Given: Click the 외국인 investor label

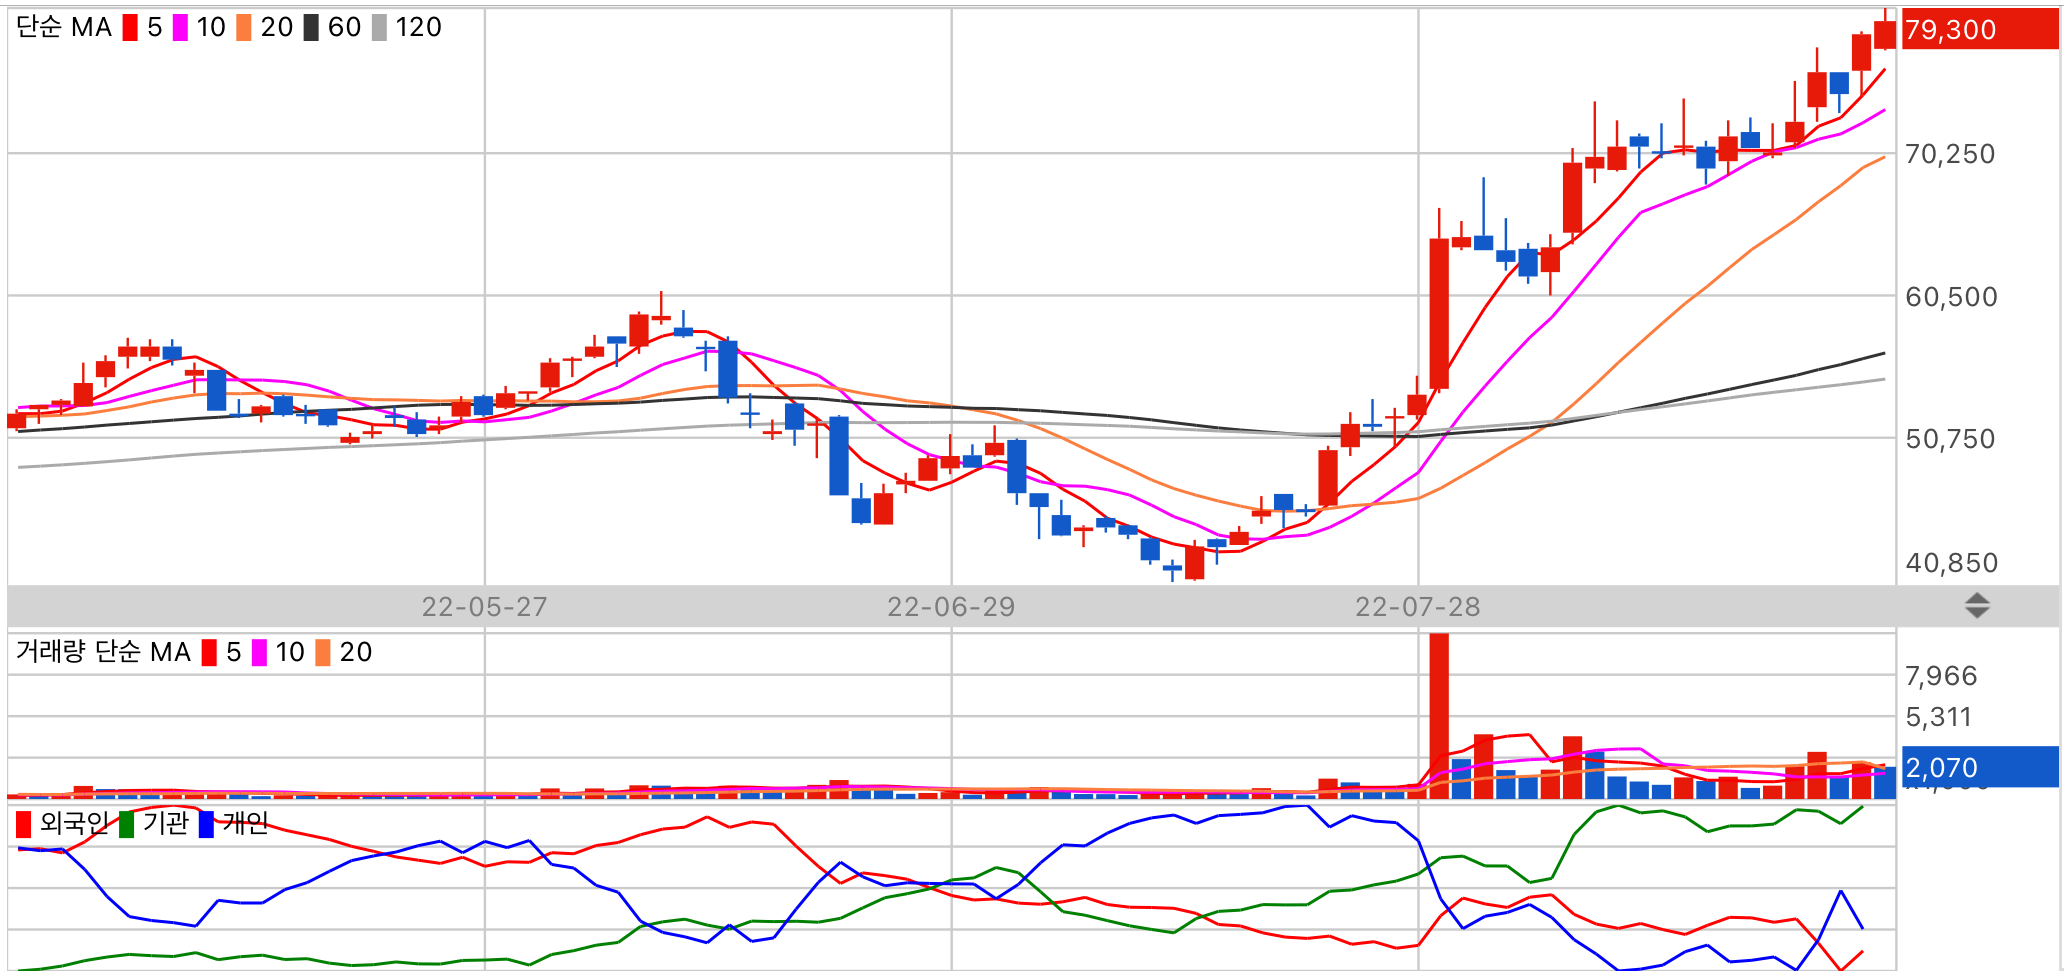Looking at the screenshot, I should click(74, 824).
